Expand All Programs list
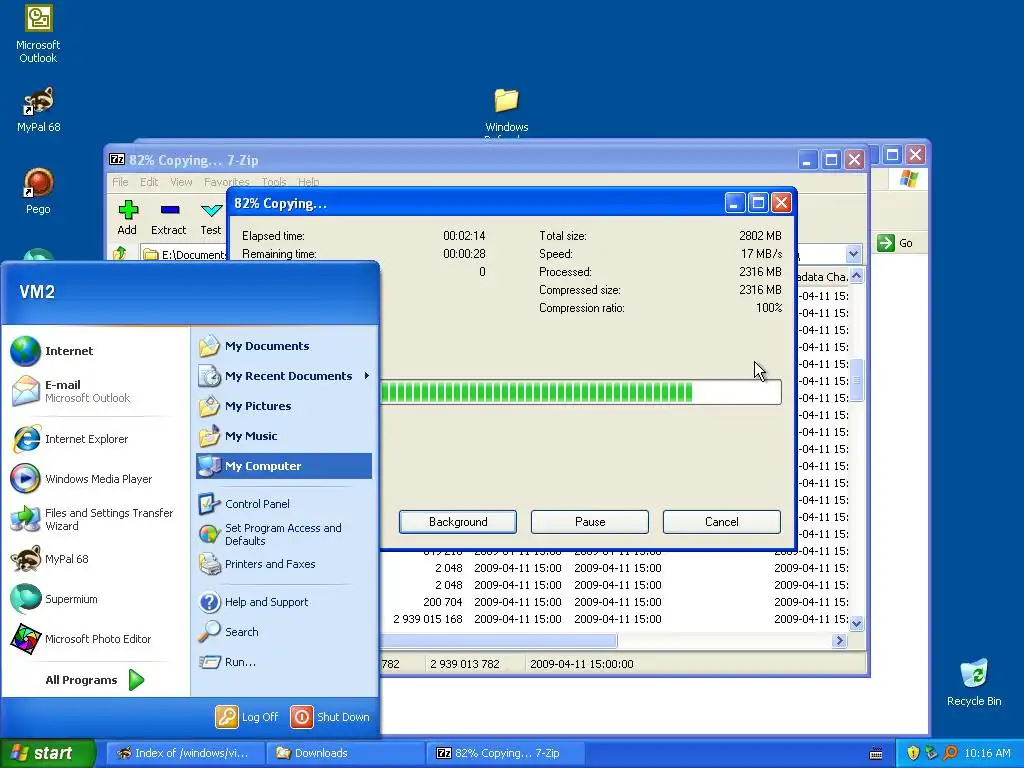Viewport: 1024px width, 768px height. [95, 680]
